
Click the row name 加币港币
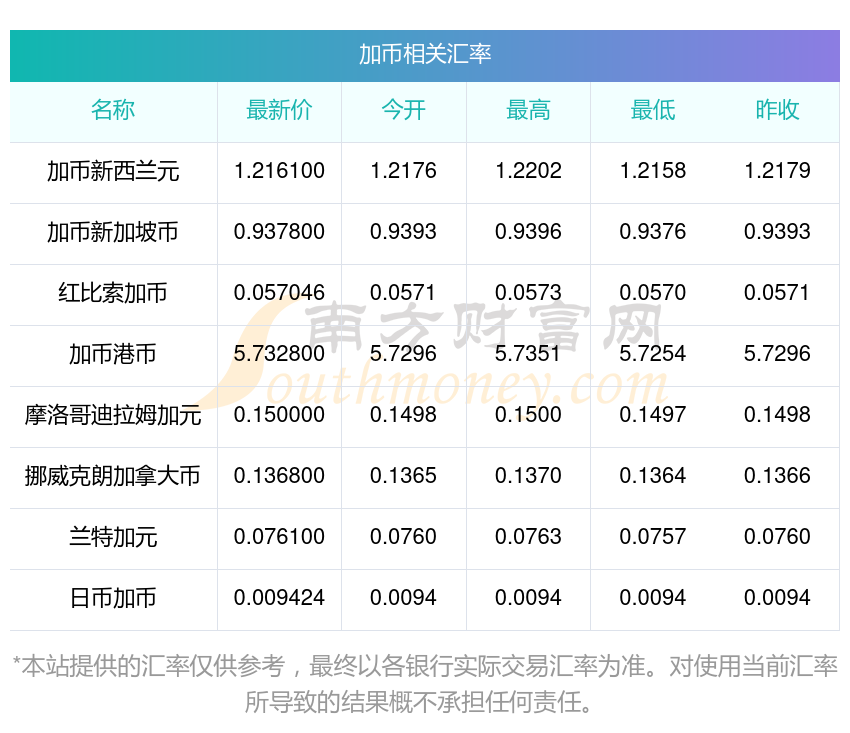tap(113, 354)
